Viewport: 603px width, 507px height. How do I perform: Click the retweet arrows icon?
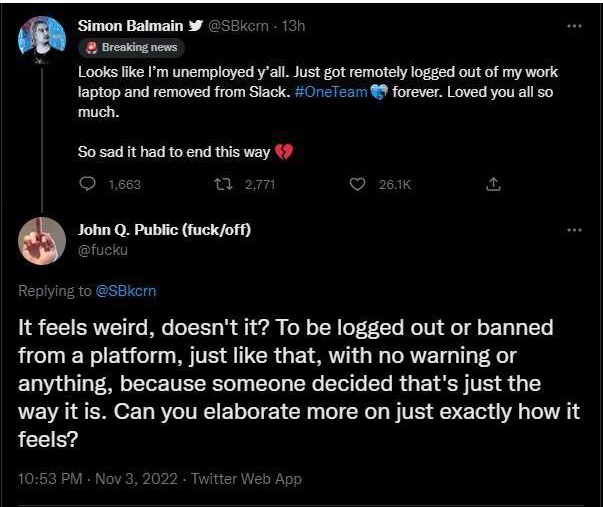(x=224, y=184)
